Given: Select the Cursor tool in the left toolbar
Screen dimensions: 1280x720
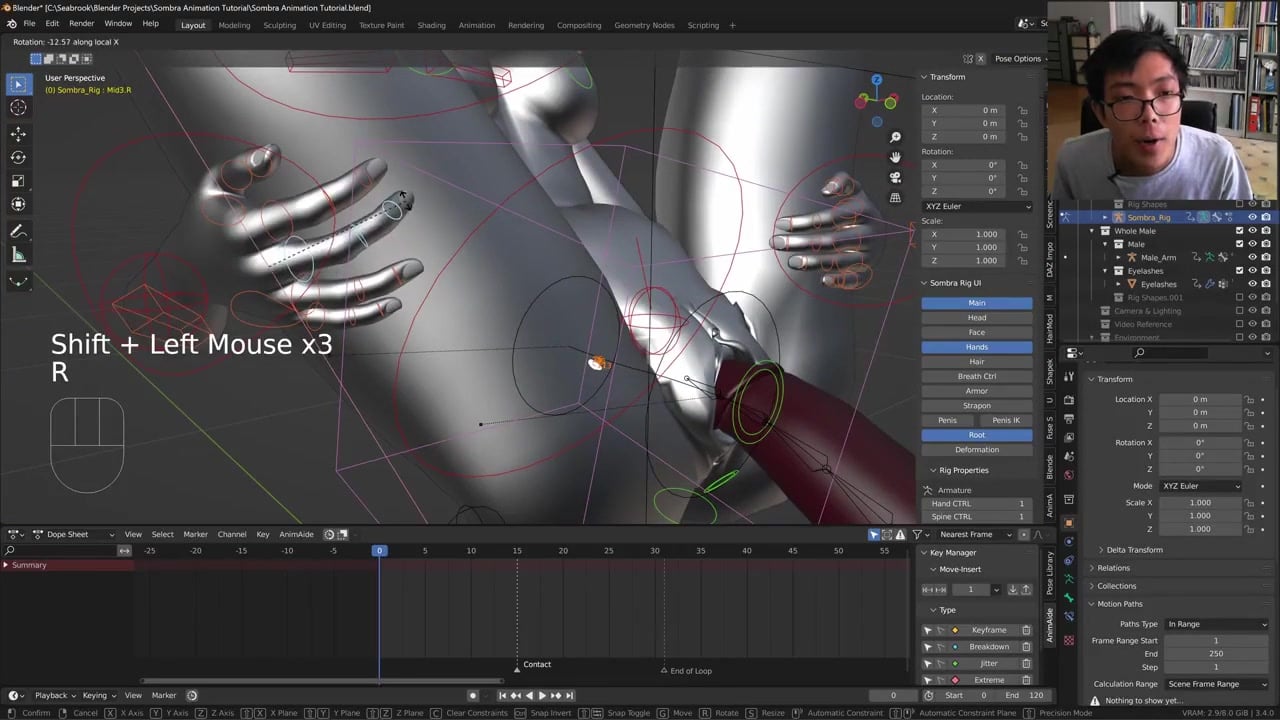Looking at the screenshot, I should coord(18,108).
